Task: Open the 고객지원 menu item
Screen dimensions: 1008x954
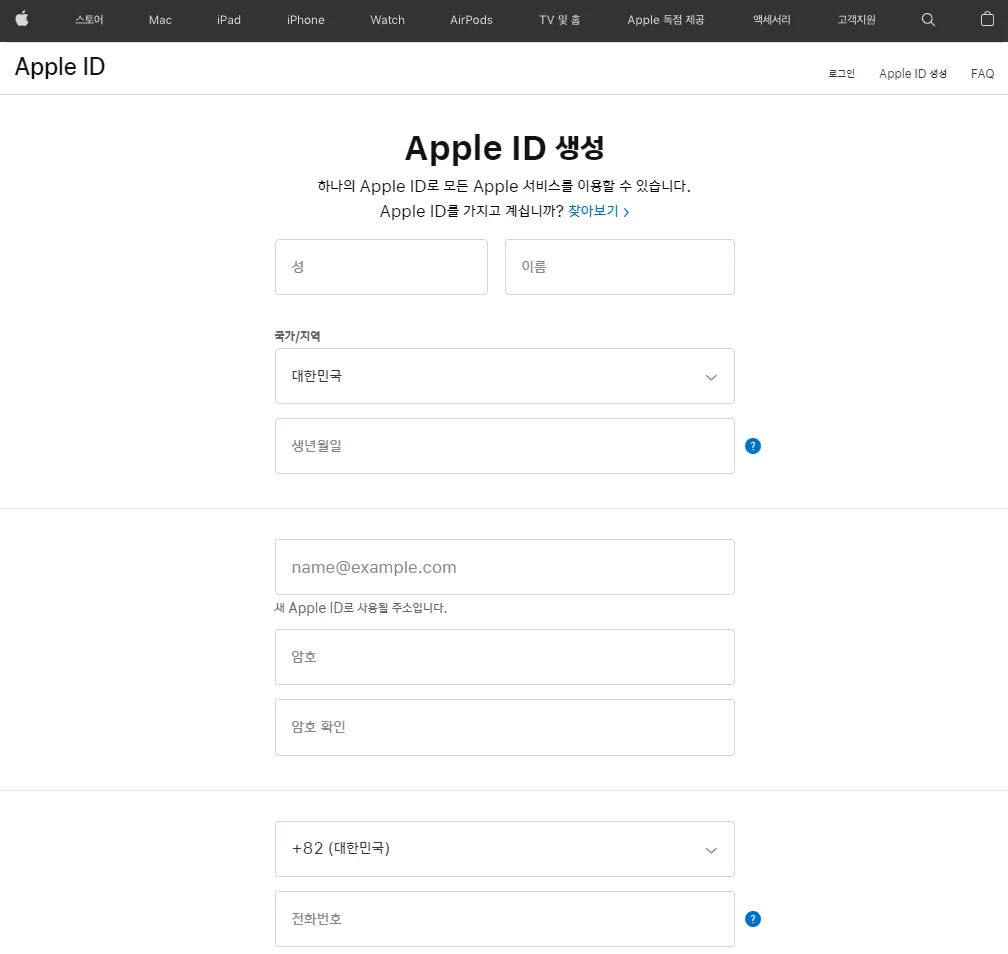Action: 856,20
